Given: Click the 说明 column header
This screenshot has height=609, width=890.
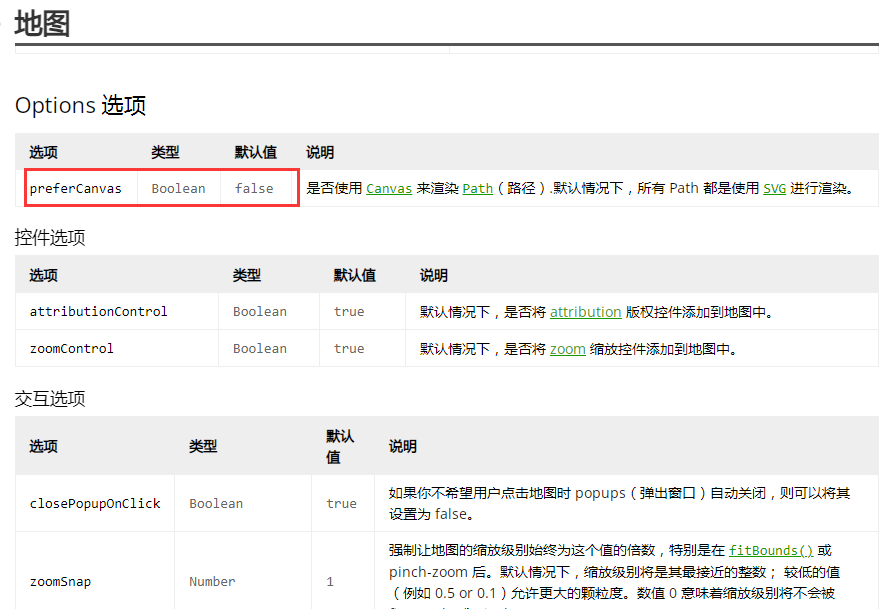Looking at the screenshot, I should coord(319,152).
